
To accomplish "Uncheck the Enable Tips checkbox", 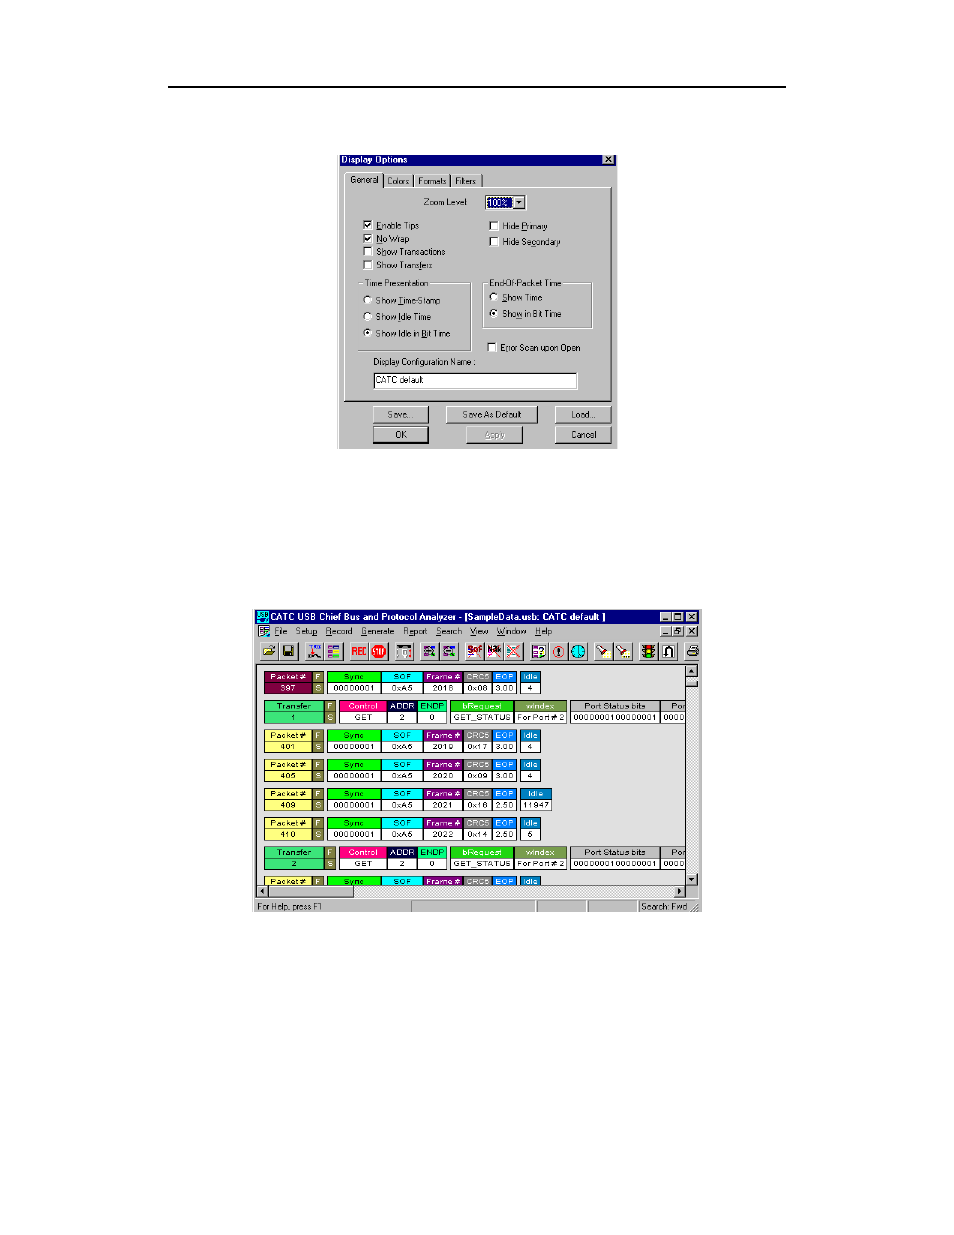I will (x=367, y=225).
